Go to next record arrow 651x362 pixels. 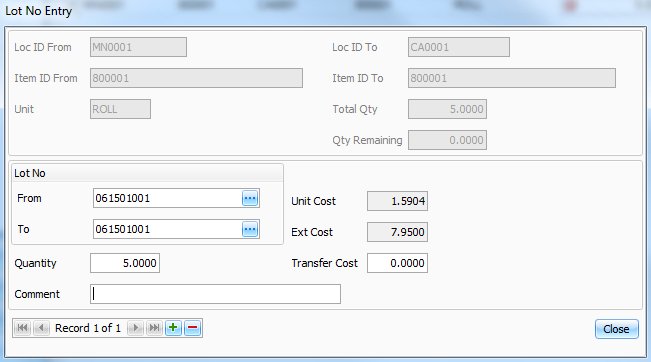[135, 328]
